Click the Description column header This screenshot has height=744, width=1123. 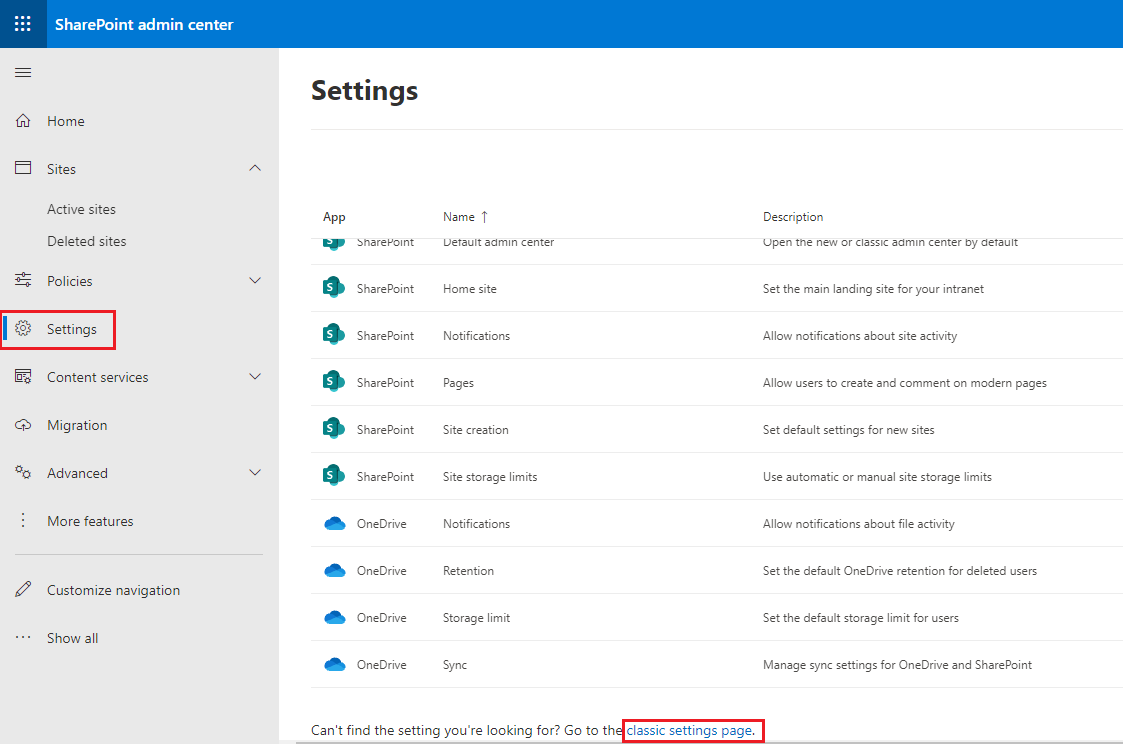793,217
